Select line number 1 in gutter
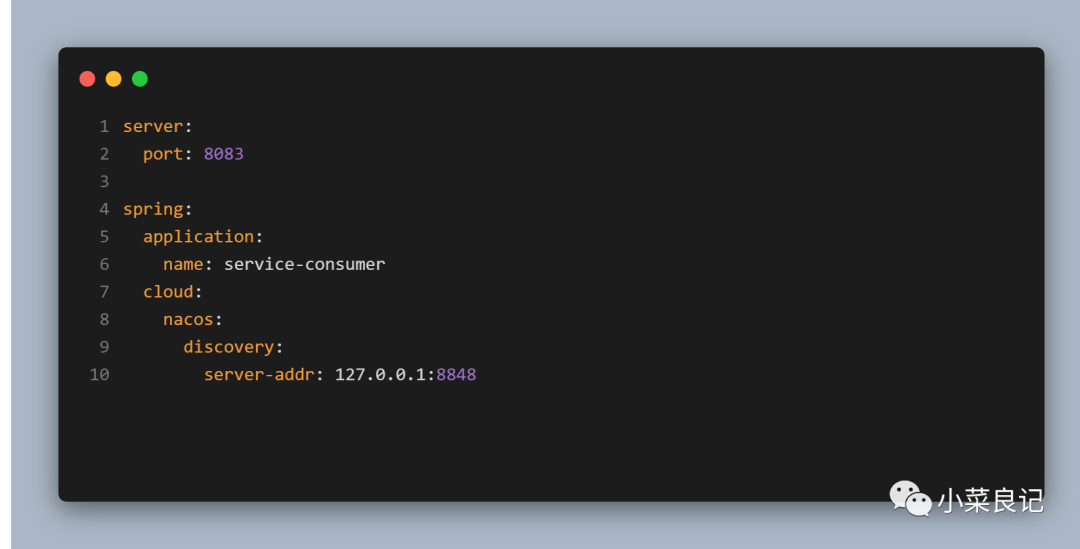 (104, 127)
